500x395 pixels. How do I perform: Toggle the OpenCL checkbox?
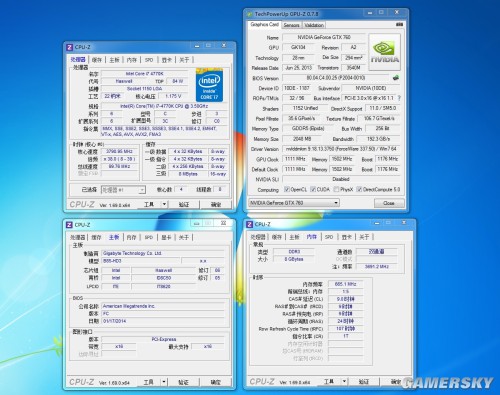[286, 189]
